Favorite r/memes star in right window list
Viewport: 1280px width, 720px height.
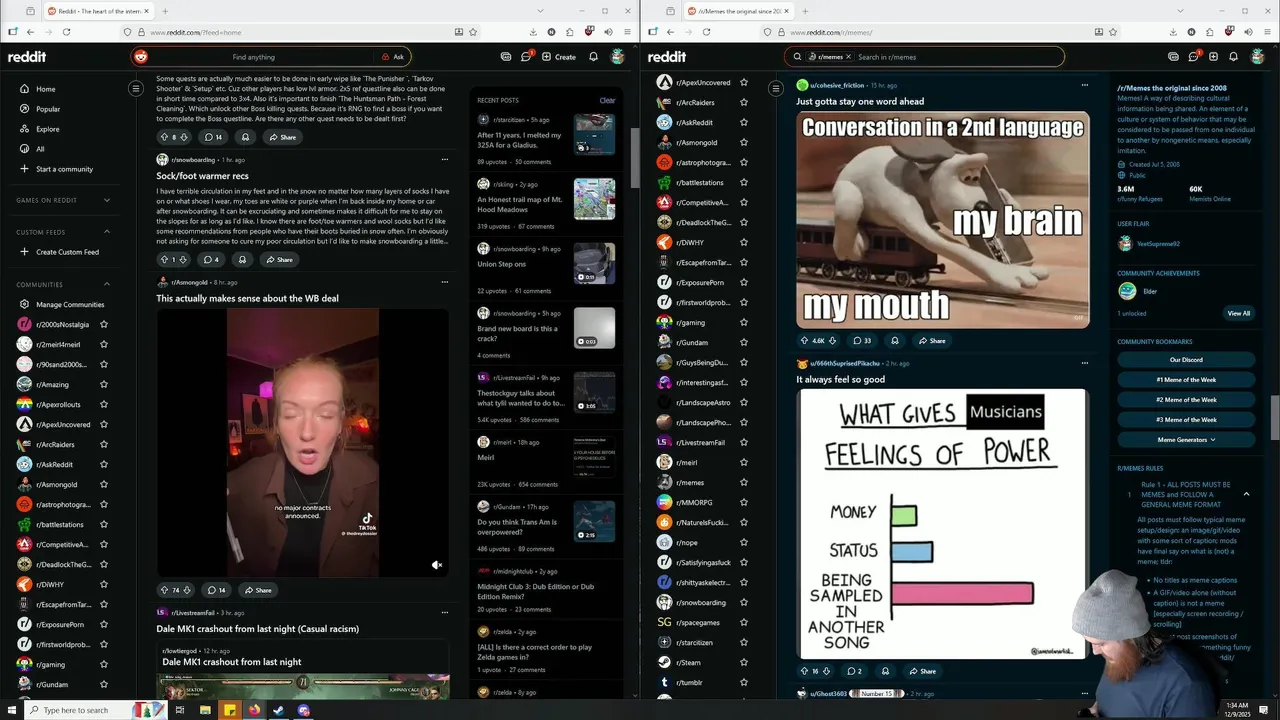(x=743, y=482)
